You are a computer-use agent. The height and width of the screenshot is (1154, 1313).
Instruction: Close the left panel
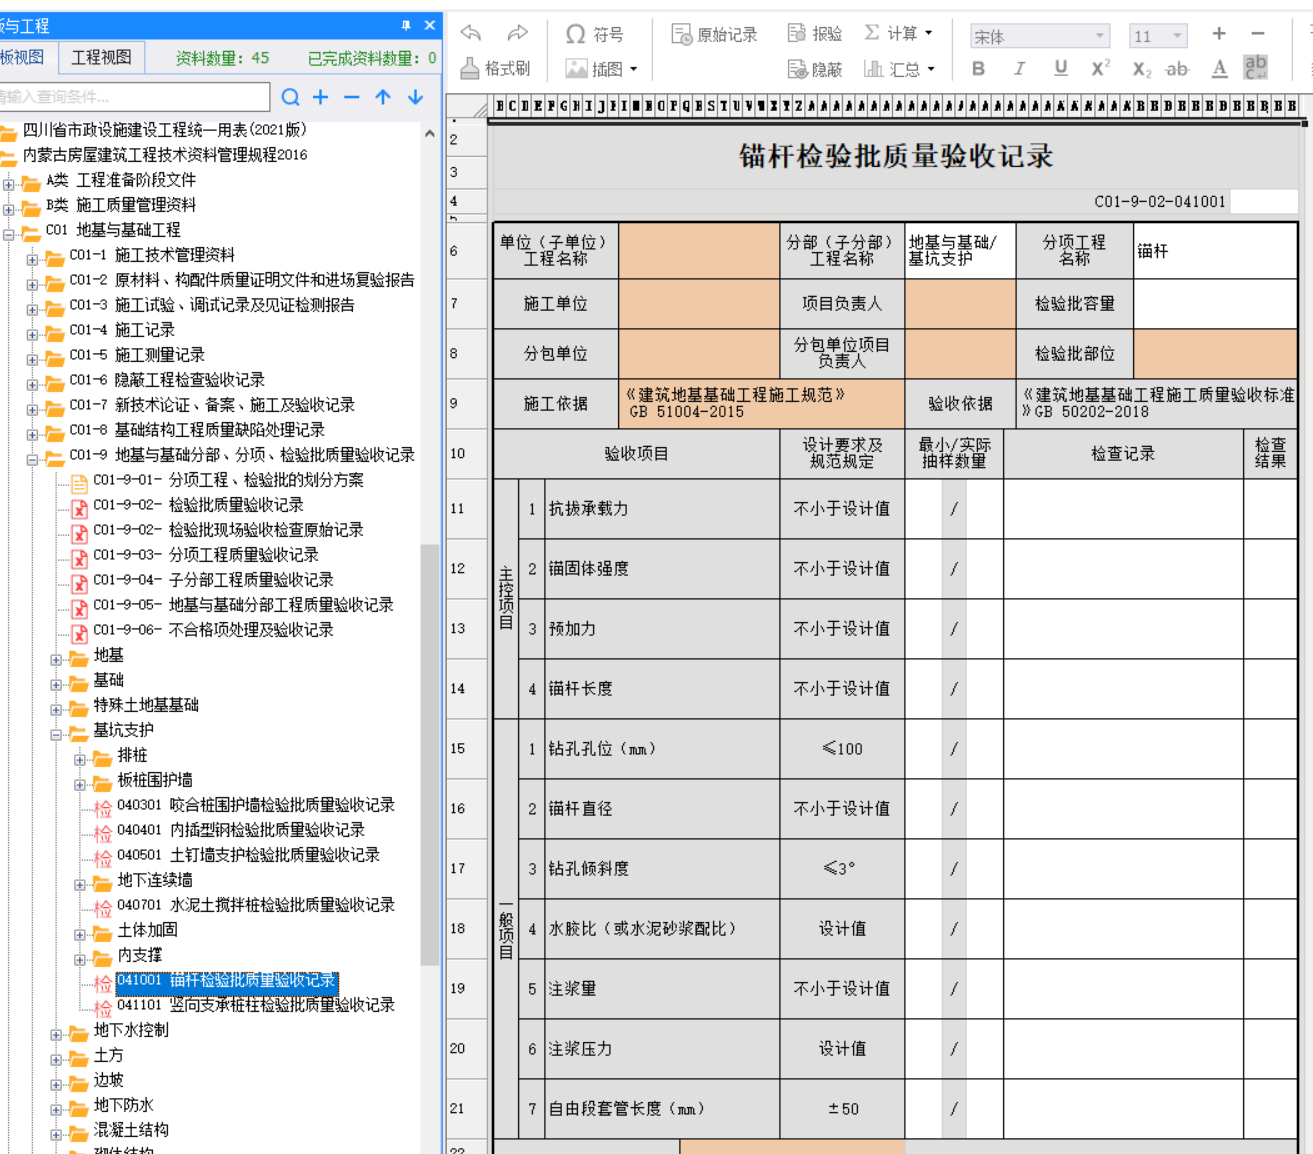point(430,25)
